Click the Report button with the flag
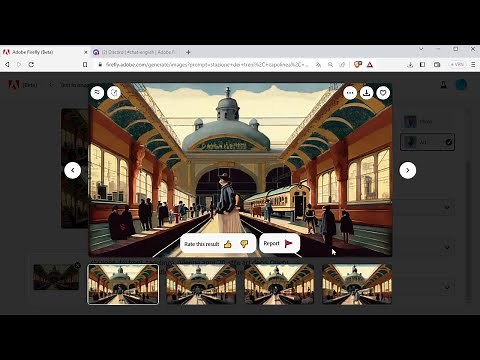The height and width of the screenshot is (360, 480). coord(279,244)
